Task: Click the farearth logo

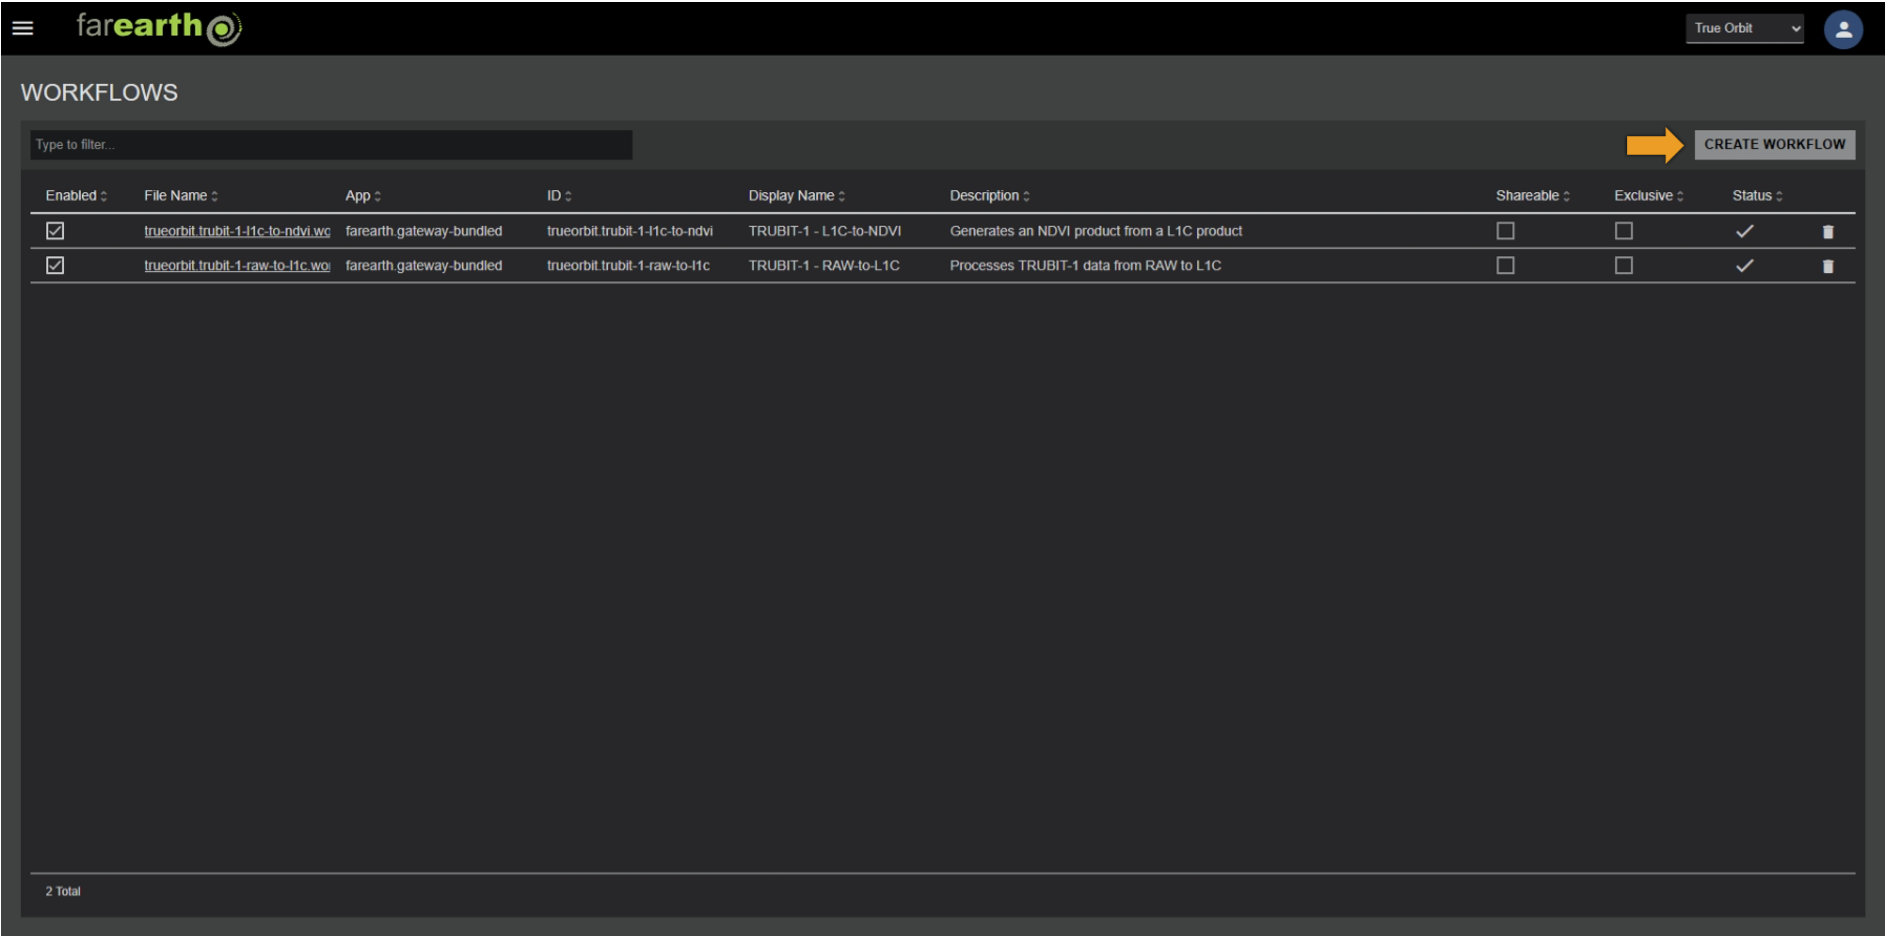Action: click(159, 27)
